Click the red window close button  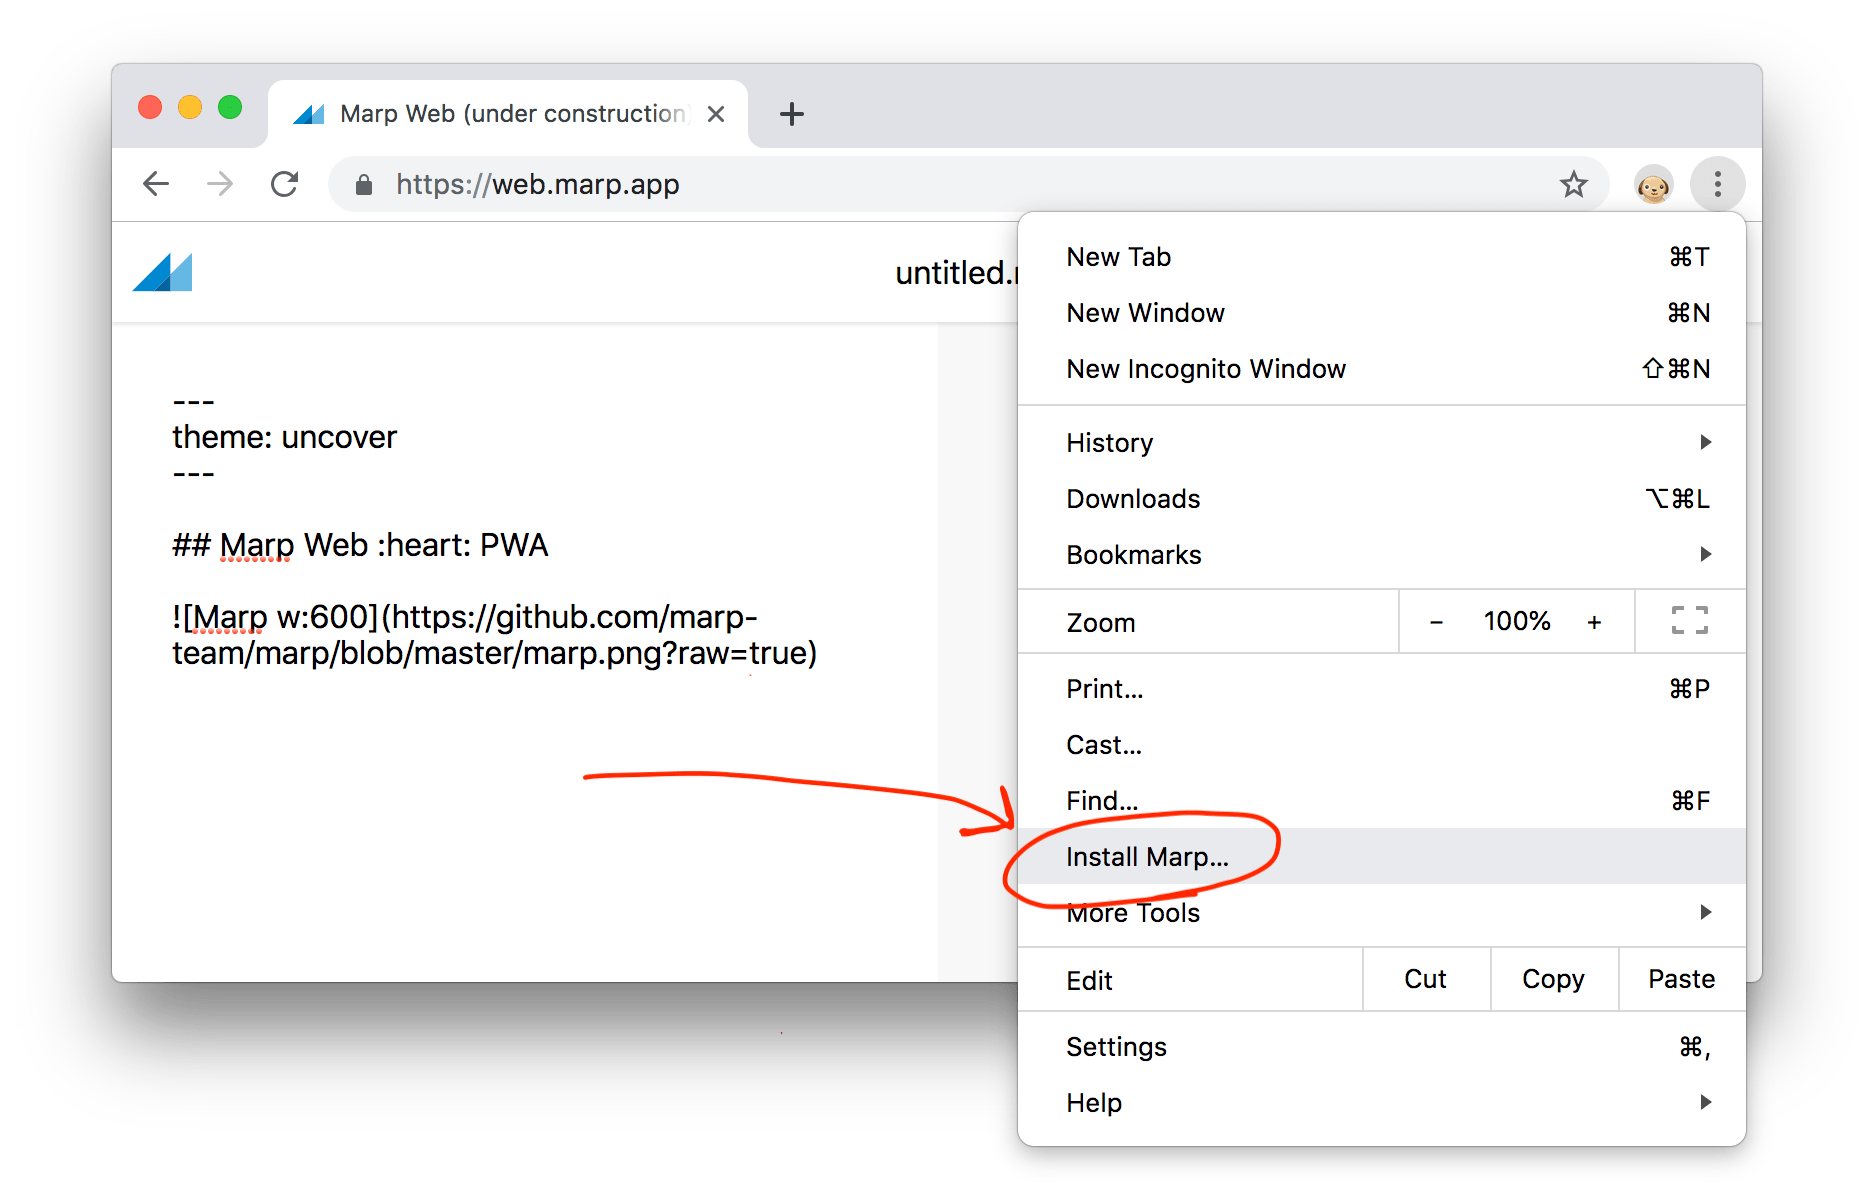(x=150, y=107)
